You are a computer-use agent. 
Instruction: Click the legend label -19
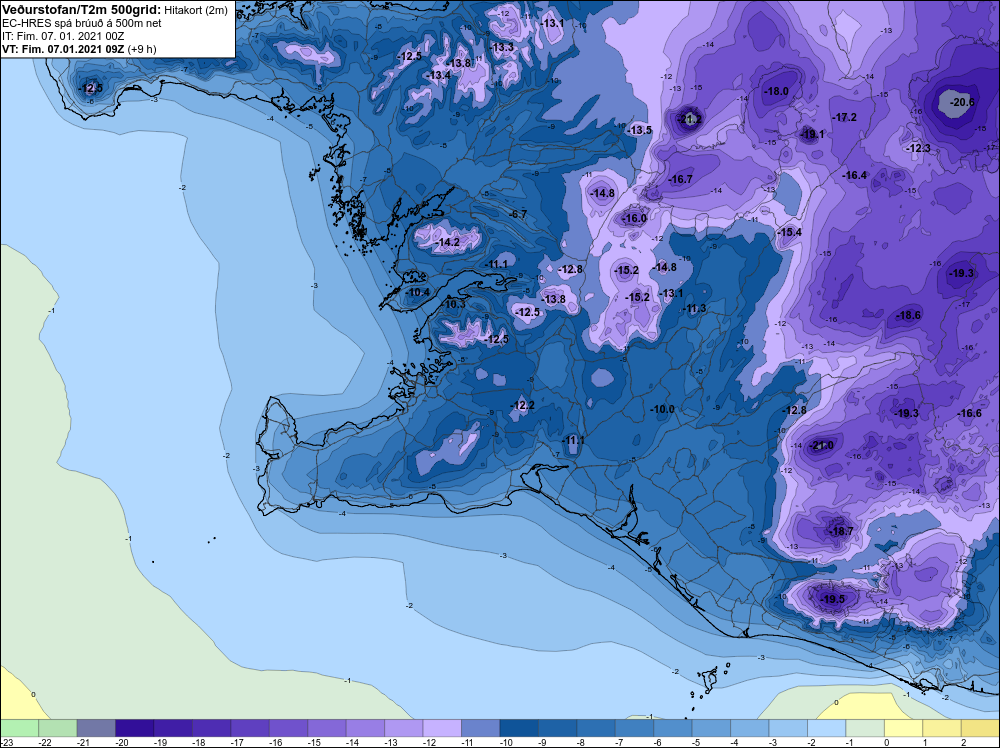160,742
